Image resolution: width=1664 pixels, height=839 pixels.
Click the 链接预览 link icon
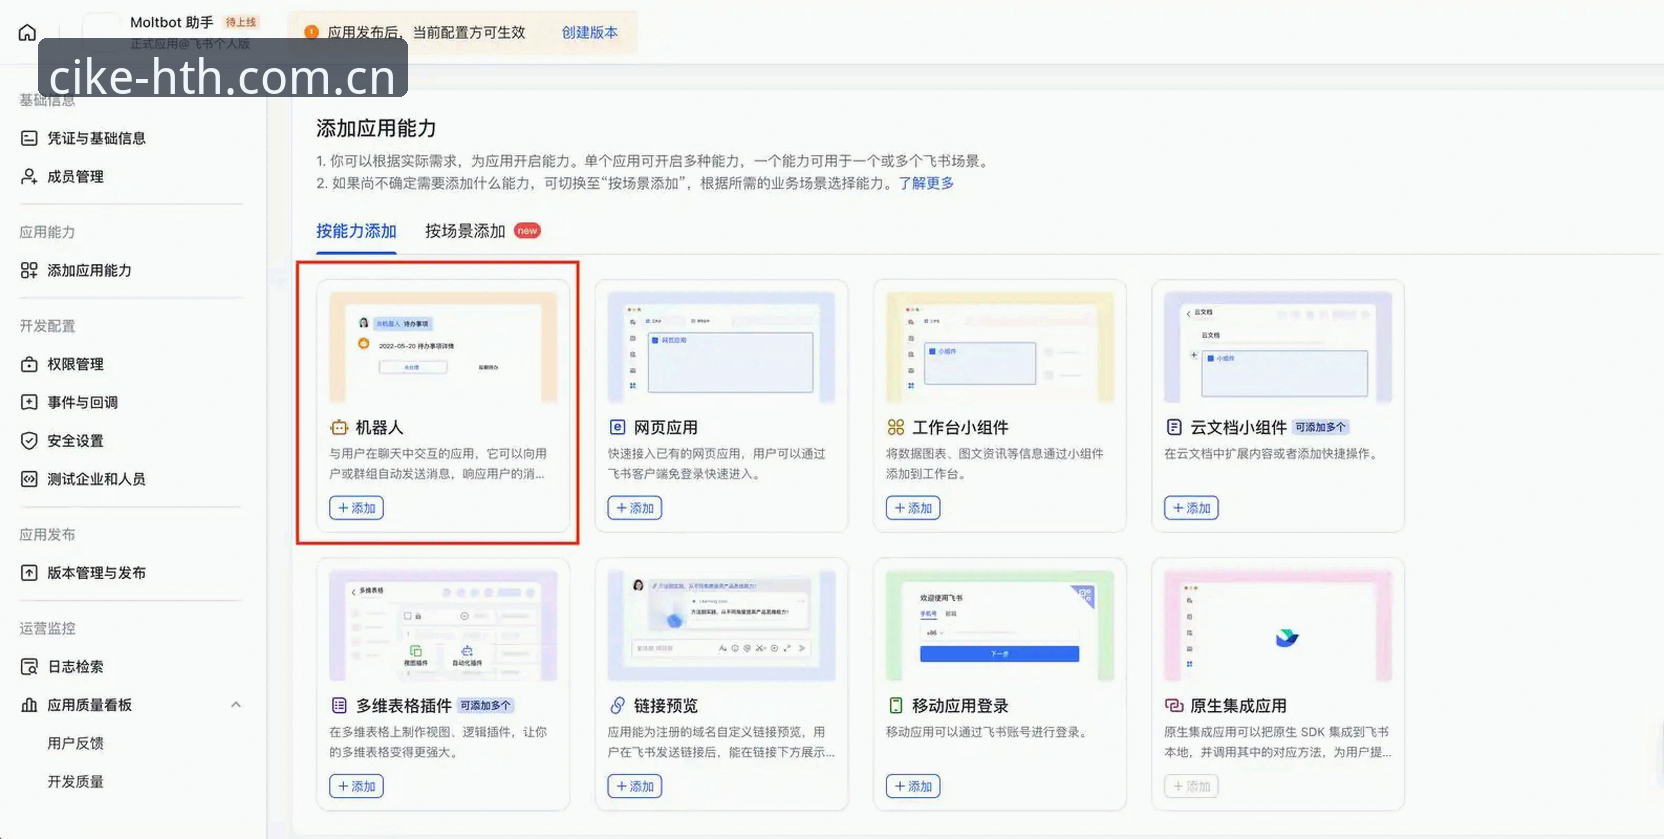point(617,705)
